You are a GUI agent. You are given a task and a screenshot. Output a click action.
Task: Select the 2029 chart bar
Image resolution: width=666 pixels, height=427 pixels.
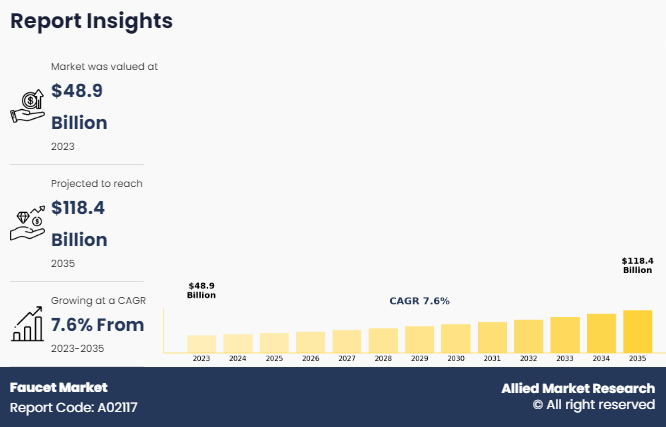coord(419,339)
